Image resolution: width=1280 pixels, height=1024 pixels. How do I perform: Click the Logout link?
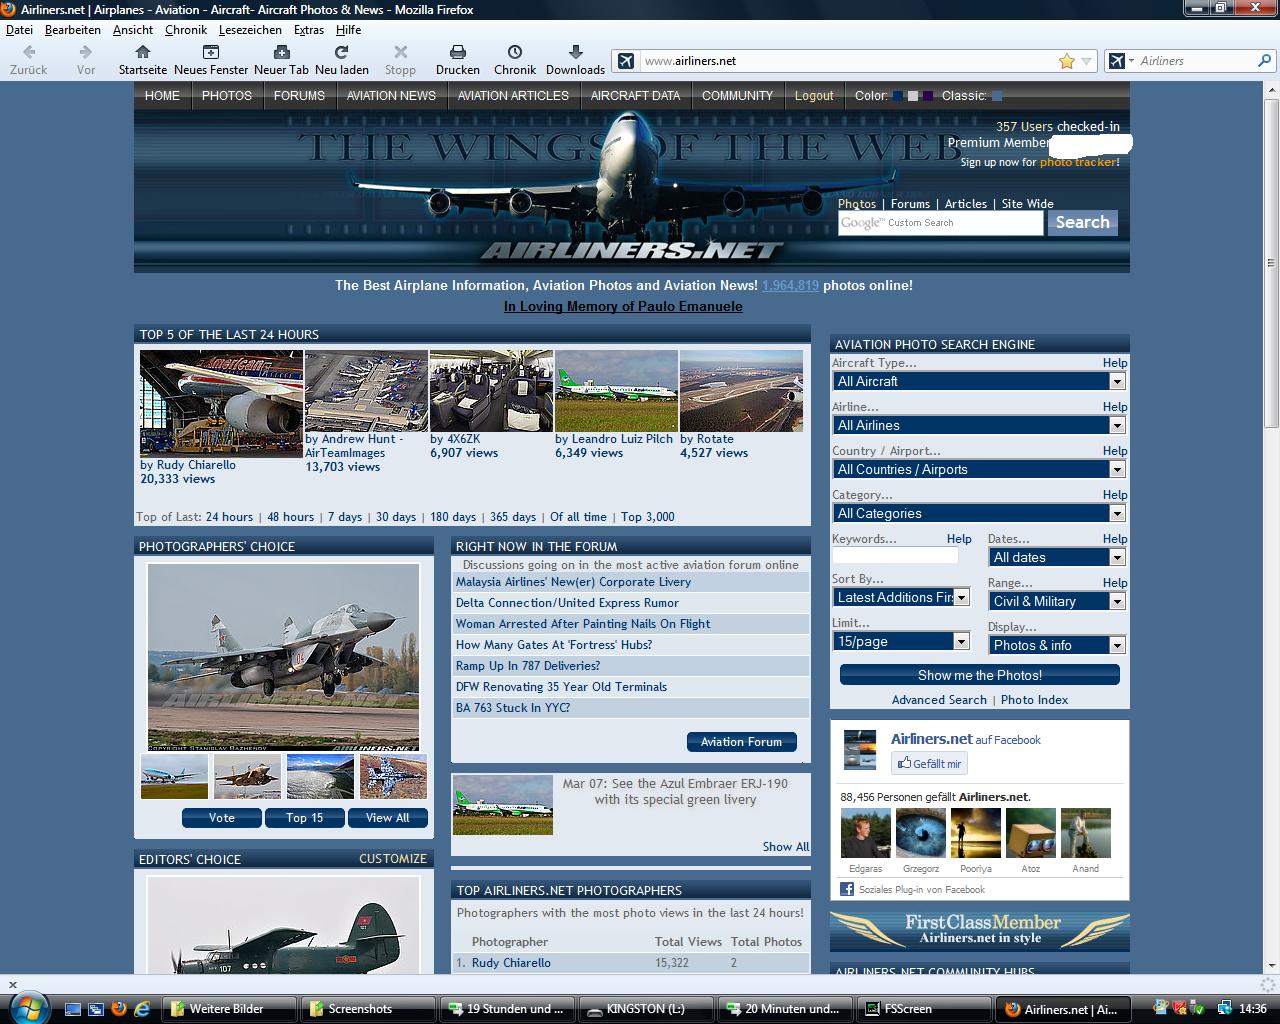[x=814, y=96]
